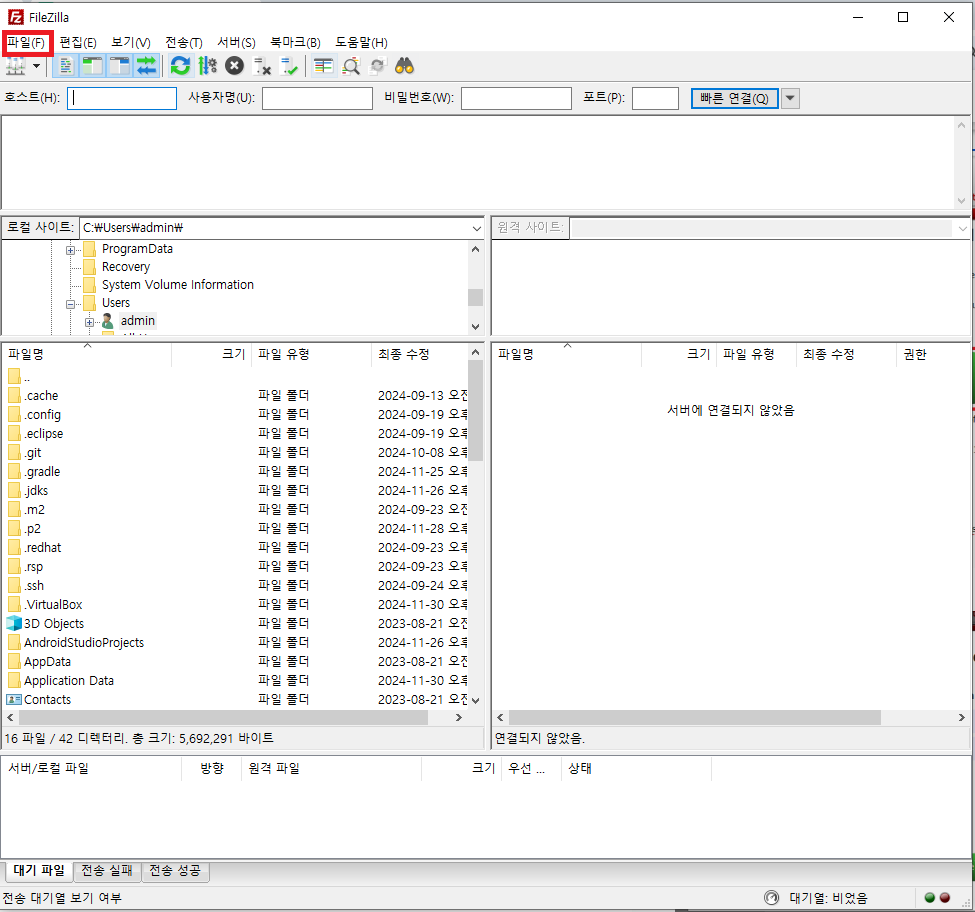Viewport: 975px width, 912px height.
Task: Open the 보기(V) menu
Action: (x=131, y=43)
